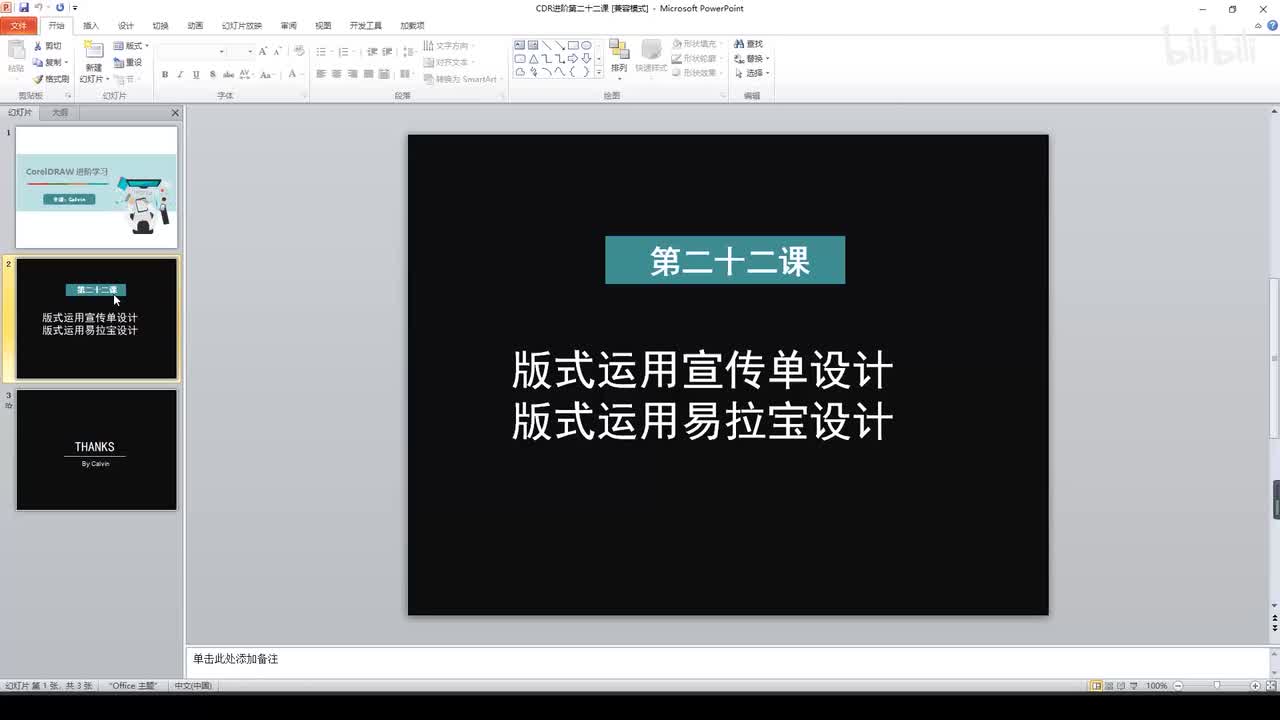The height and width of the screenshot is (720, 1280).
Task: Open the font name combo box
Action: [192, 51]
